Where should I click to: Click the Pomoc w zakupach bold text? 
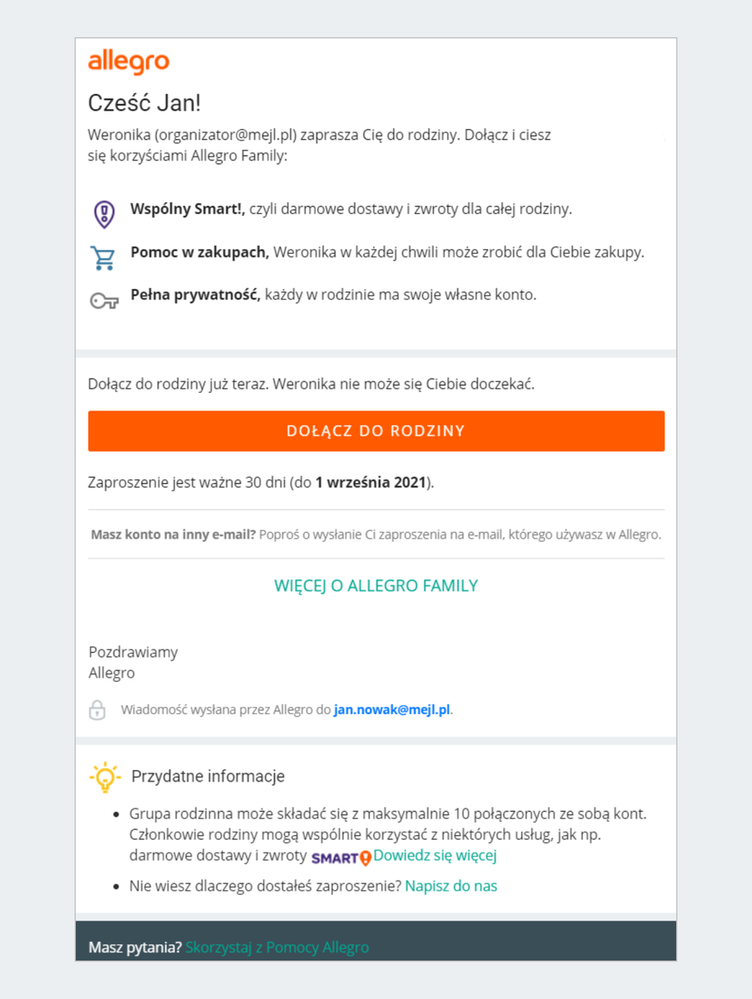(x=199, y=252)
